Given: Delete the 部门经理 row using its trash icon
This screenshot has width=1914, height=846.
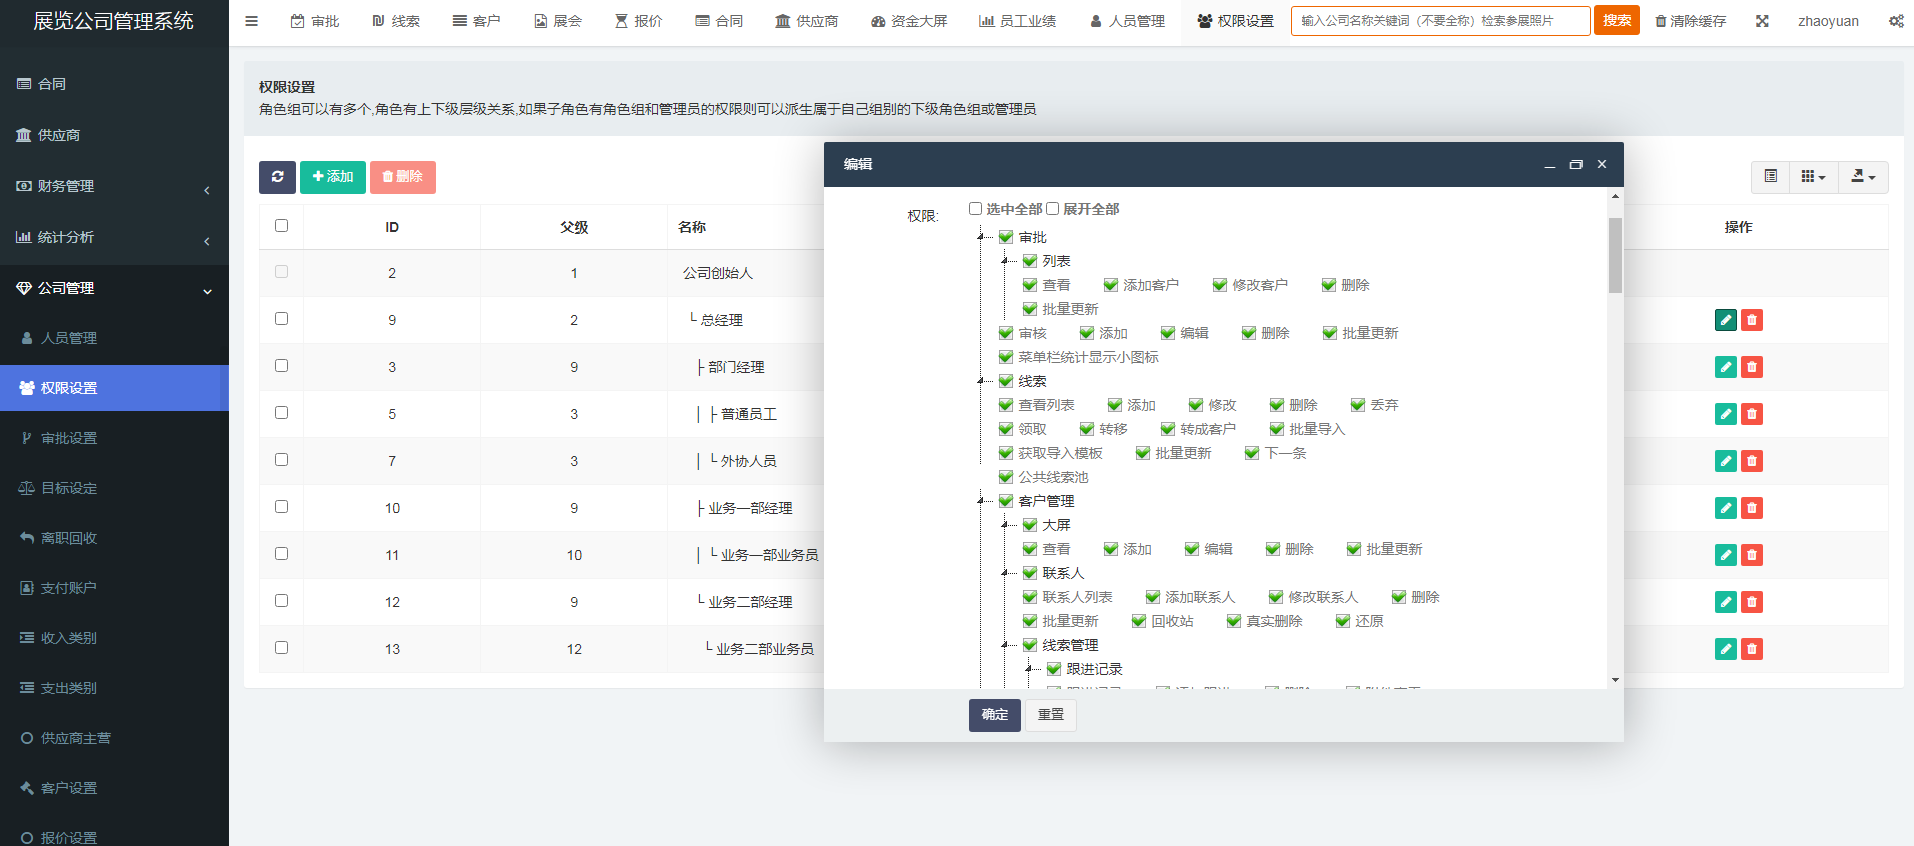Looking at the screenshot, I should [1751, 367].
